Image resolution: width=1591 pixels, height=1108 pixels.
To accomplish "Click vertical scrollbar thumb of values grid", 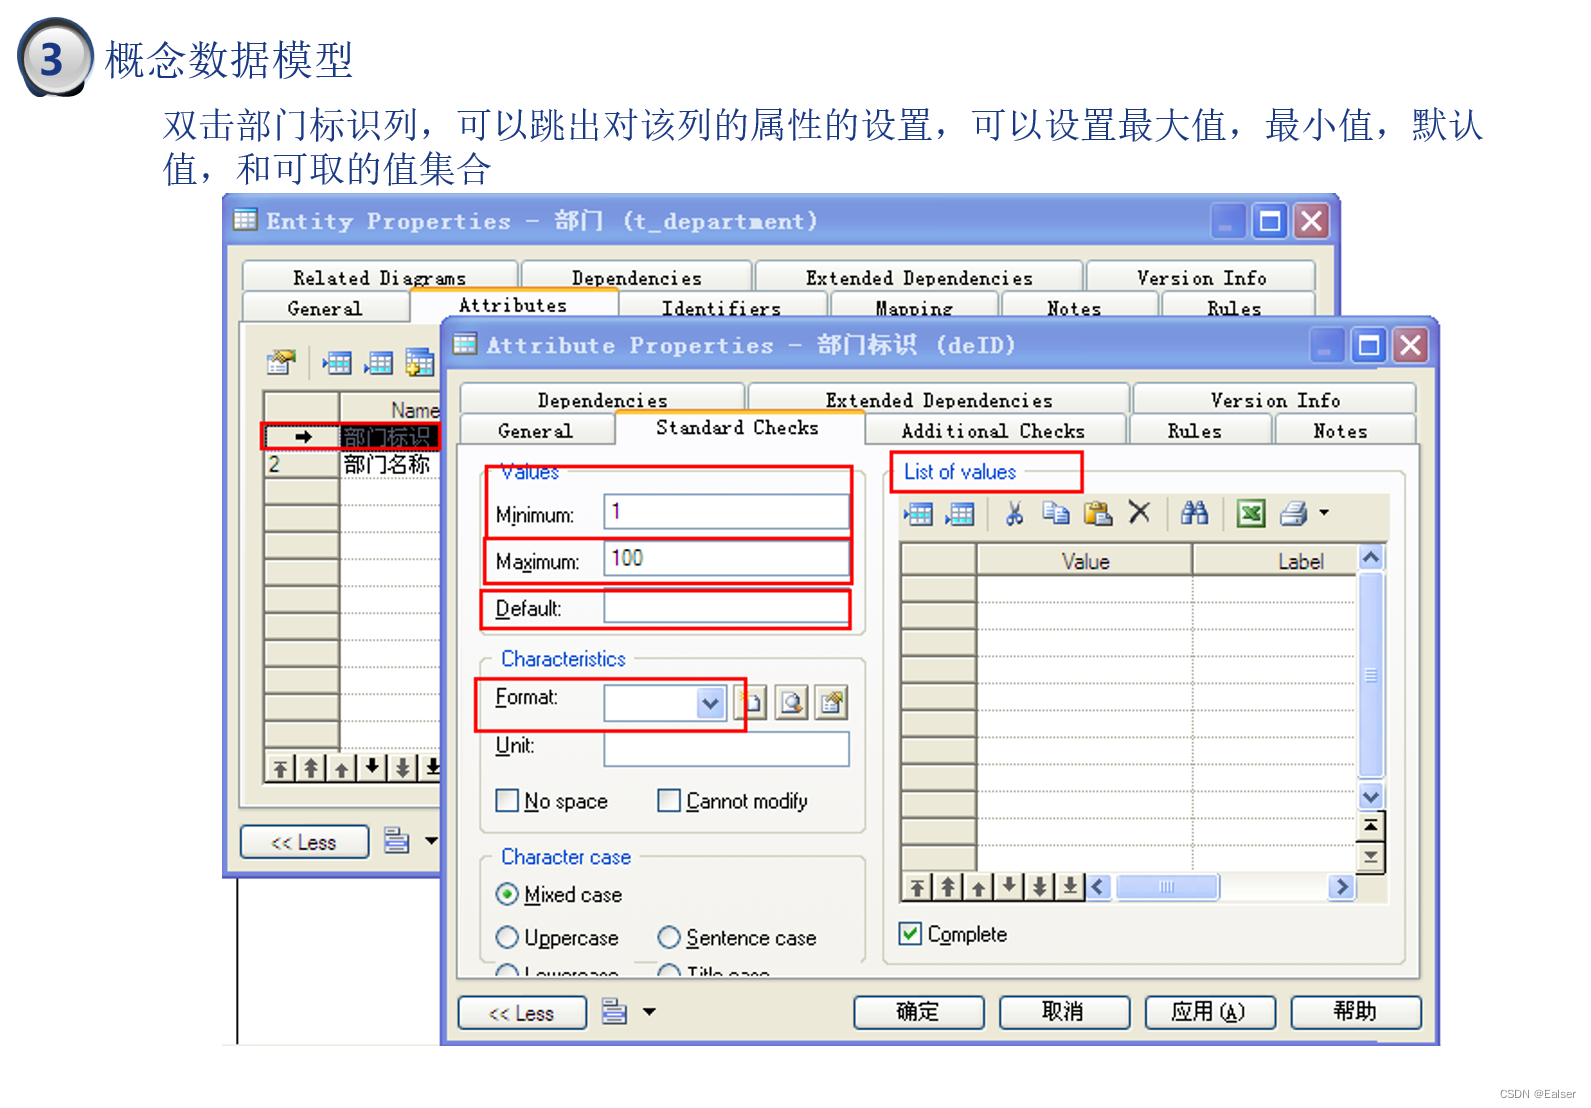I will click(1371, 675).
